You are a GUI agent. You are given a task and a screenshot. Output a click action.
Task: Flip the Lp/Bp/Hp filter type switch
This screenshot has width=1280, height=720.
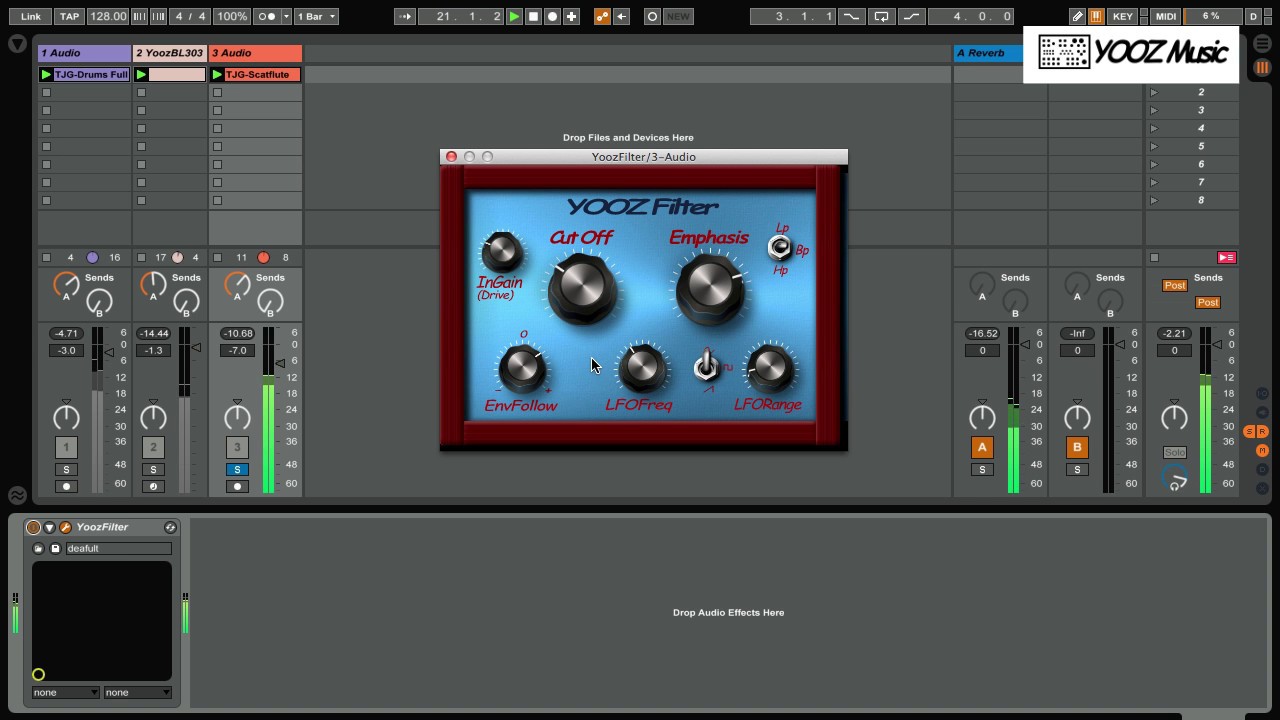pos(779,247)
